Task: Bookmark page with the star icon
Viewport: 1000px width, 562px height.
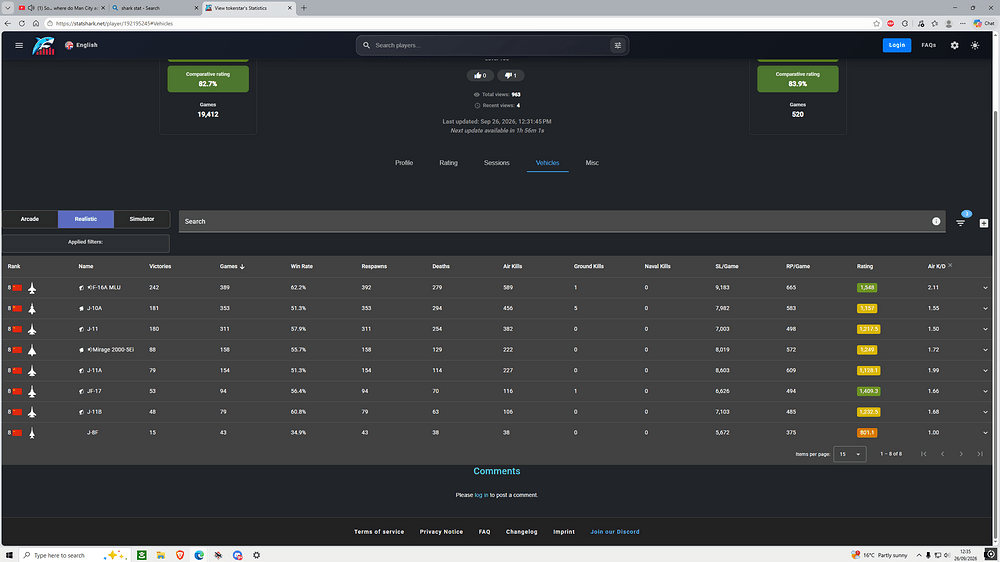Action: [x=876, y=24]
